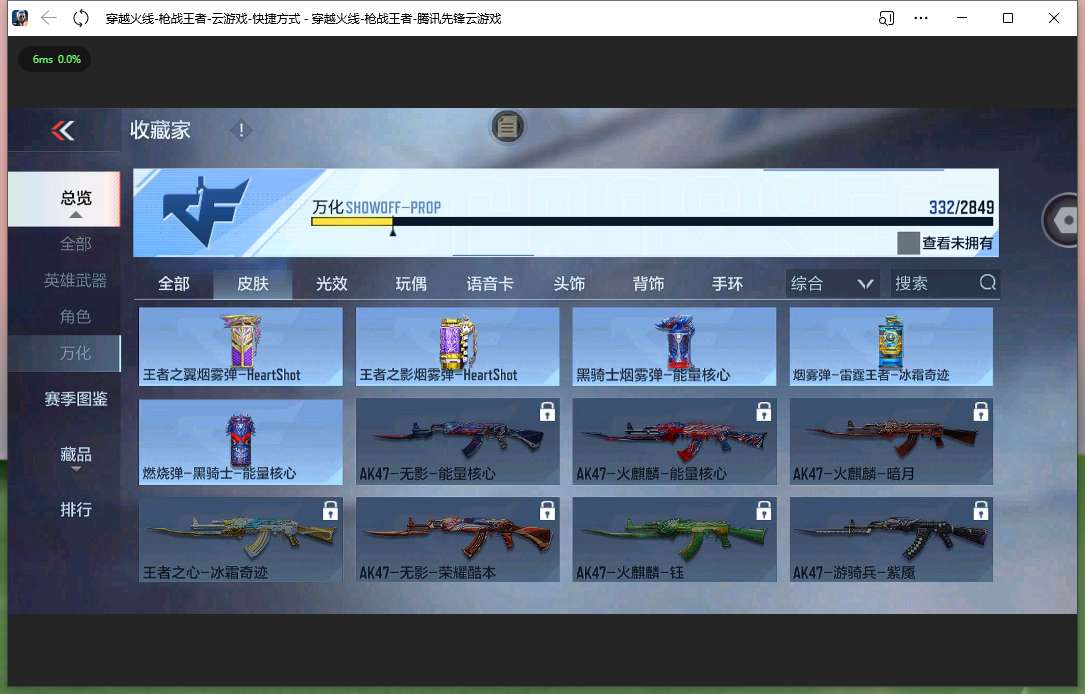
Task: Open the AK47-游骑兵-紫魇 weapon card
Action: pos(891,540)
